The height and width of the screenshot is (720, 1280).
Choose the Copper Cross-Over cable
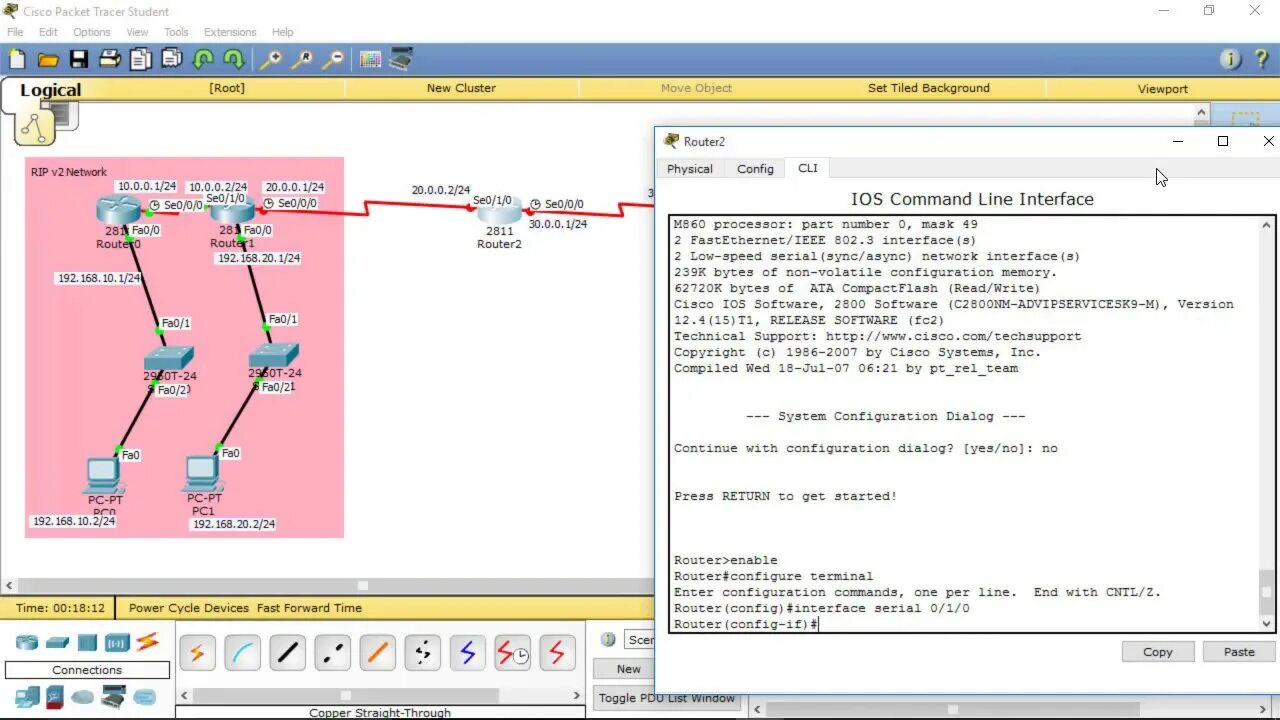[x=332, y=654]
